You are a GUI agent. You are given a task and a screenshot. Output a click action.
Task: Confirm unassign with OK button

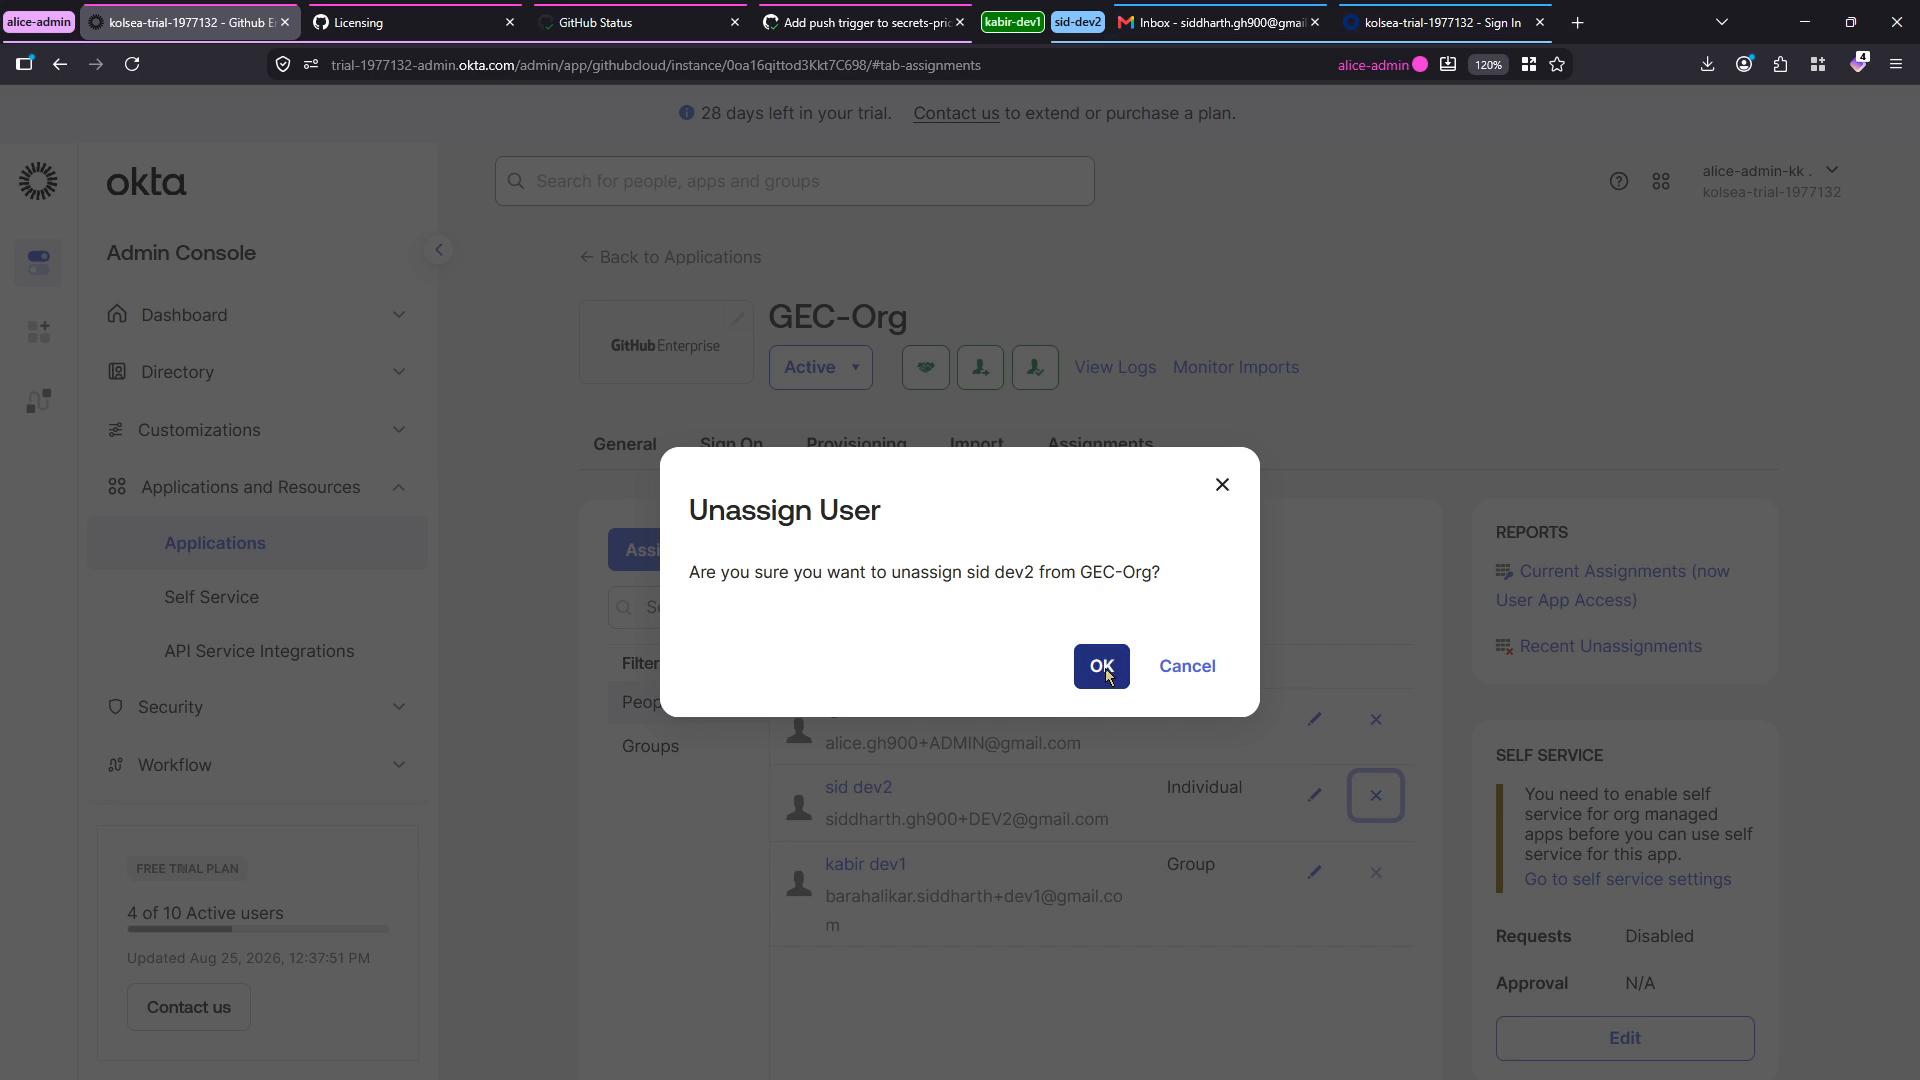[x=1101, y=666]
